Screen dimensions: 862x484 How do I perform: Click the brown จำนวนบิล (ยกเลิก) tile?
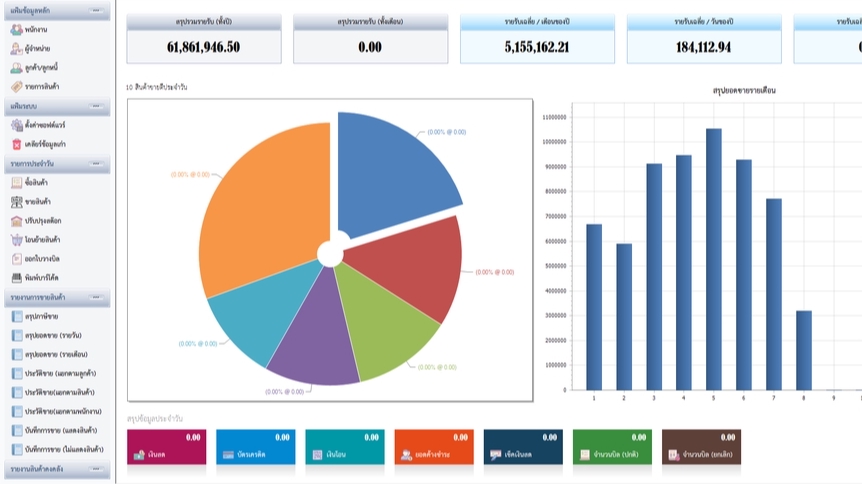[x=701, y=447]
